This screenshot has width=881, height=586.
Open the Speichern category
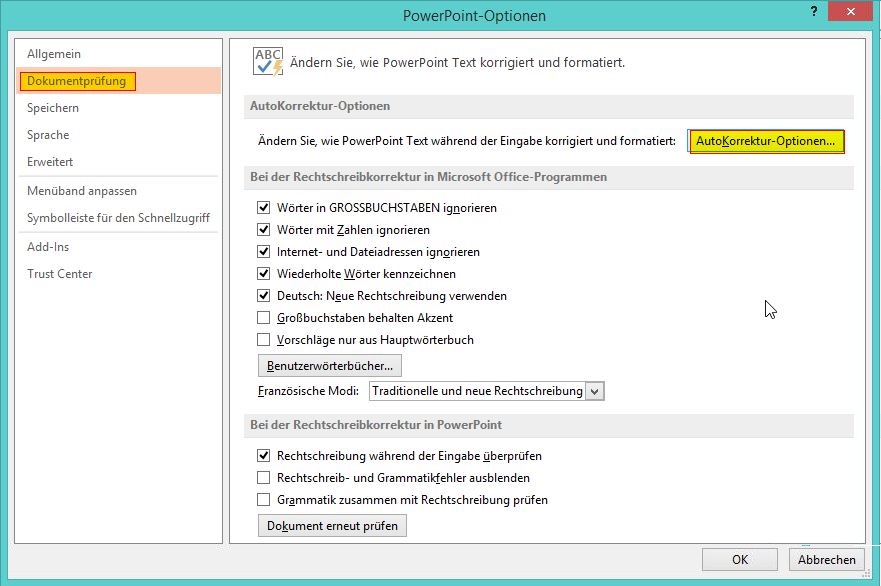pyautogui.click(x=53, y=108)
